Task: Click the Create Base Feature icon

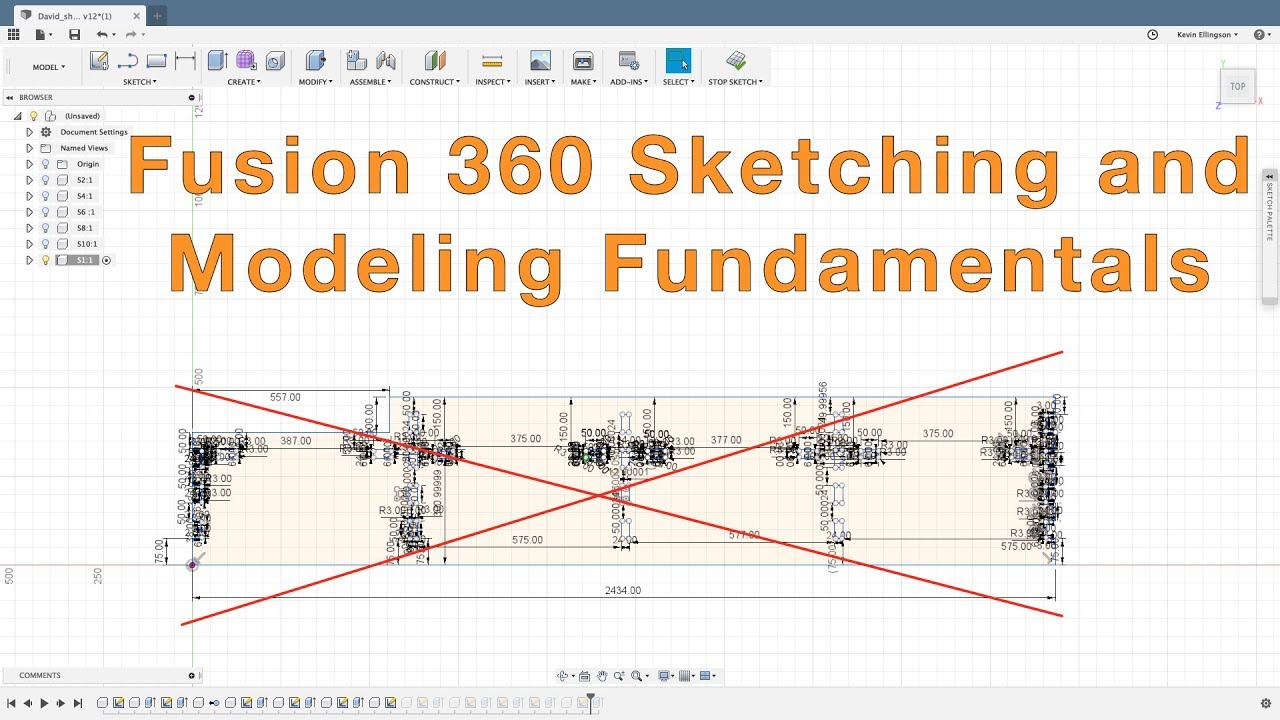Action: pos(275,61)
